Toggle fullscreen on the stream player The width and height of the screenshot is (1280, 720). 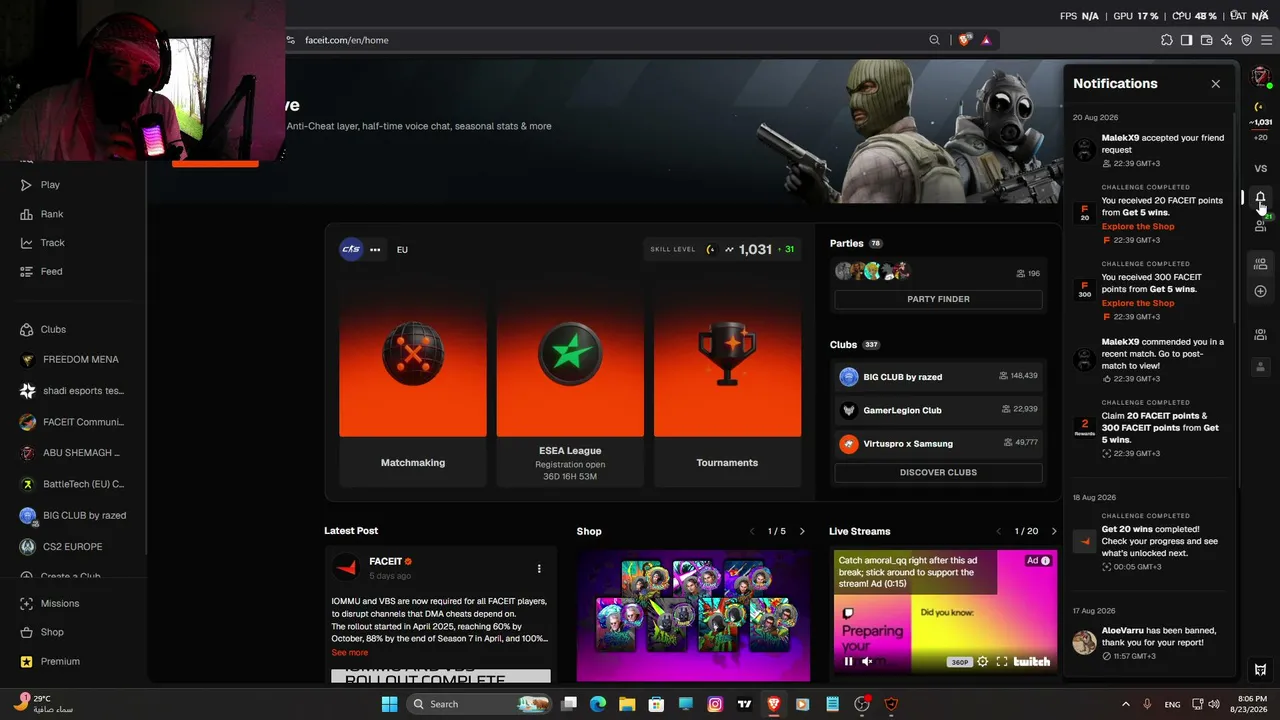(1002, 661)
